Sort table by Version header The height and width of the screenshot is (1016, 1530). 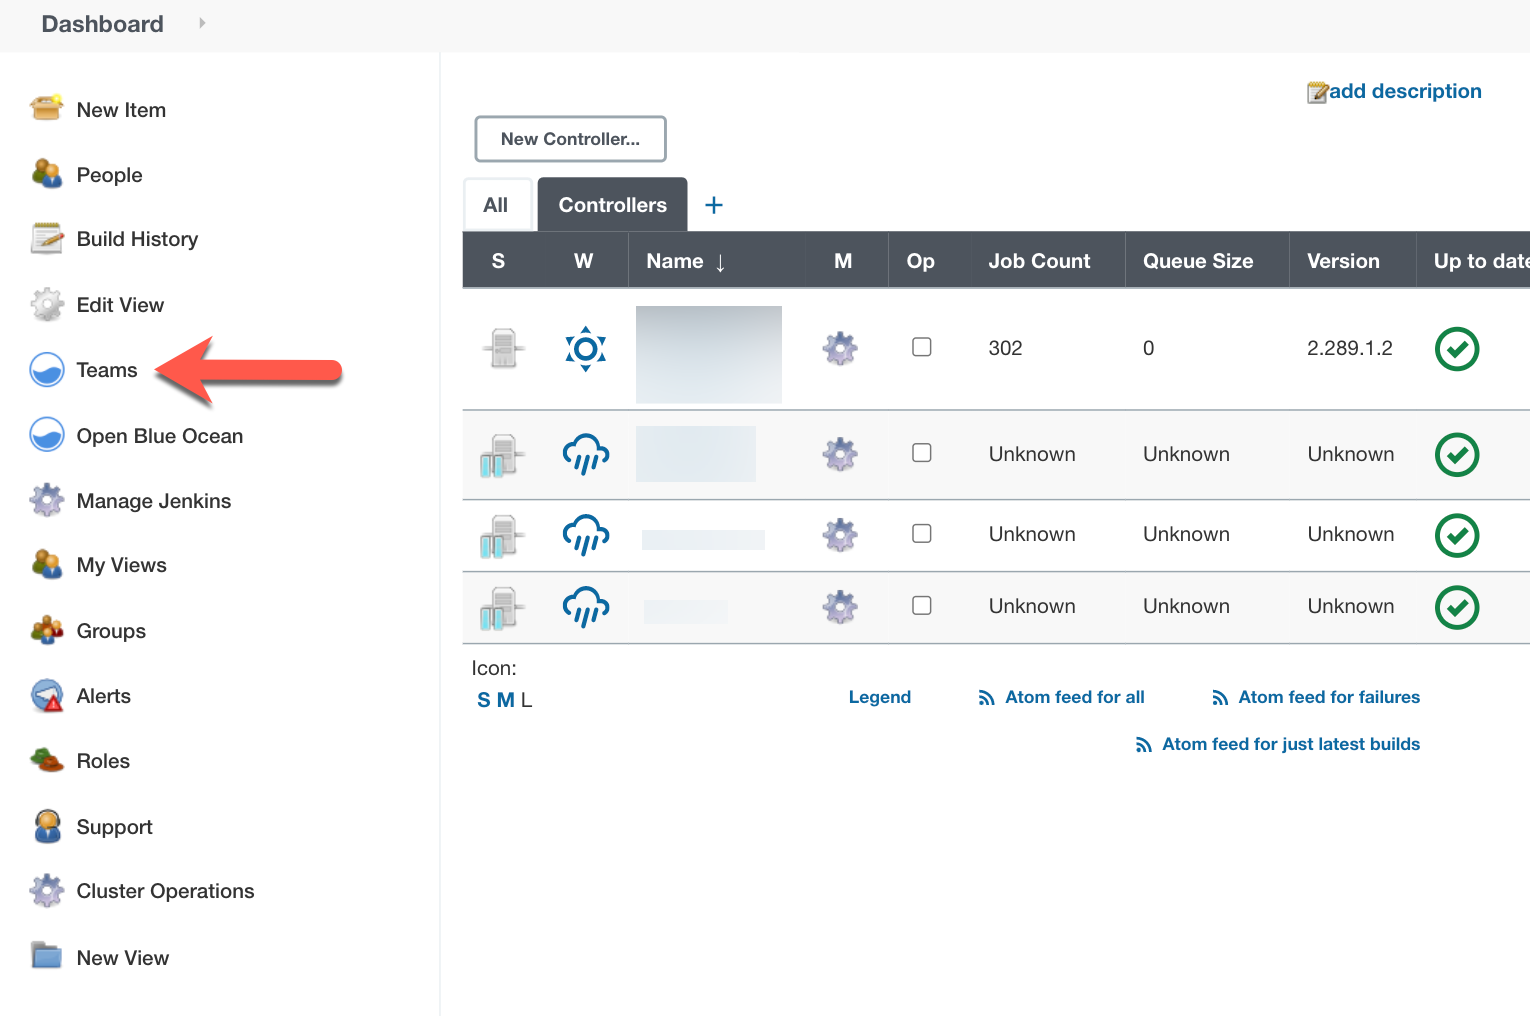[1343, 261]
